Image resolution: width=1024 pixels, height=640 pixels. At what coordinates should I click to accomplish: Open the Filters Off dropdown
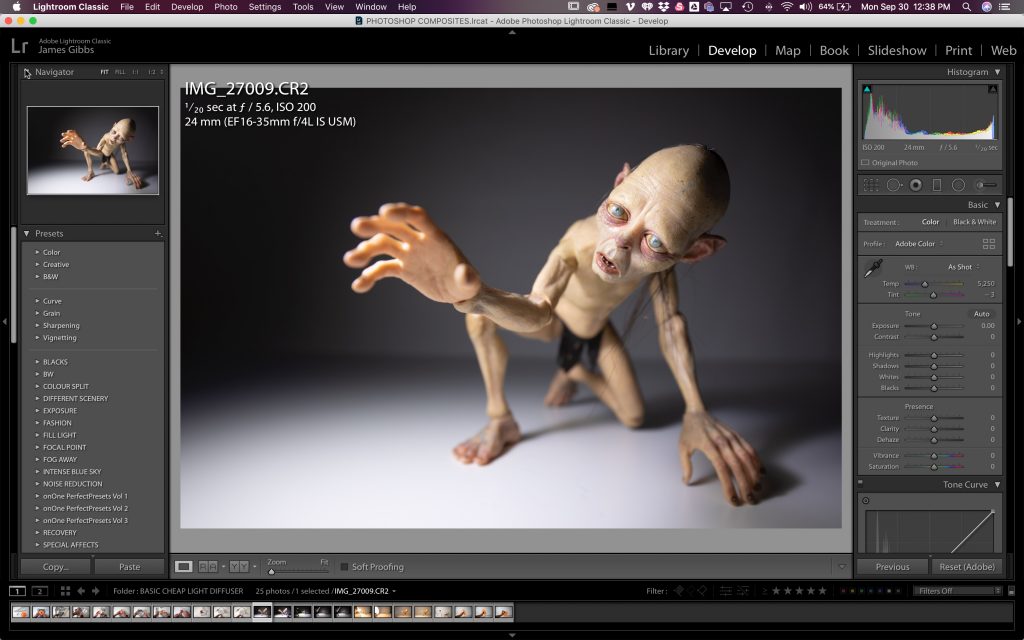pyautogui.click(x=957, y=591)
